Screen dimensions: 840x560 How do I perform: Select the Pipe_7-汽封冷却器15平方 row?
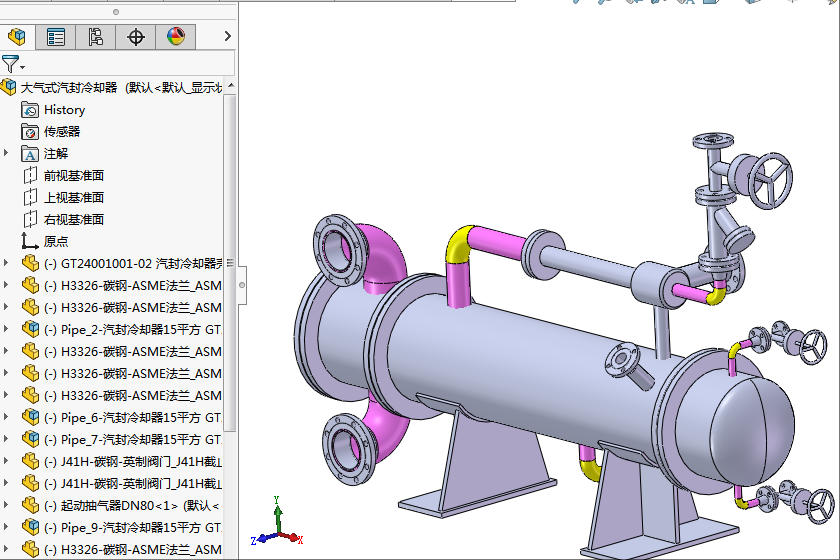pos(133,439)
